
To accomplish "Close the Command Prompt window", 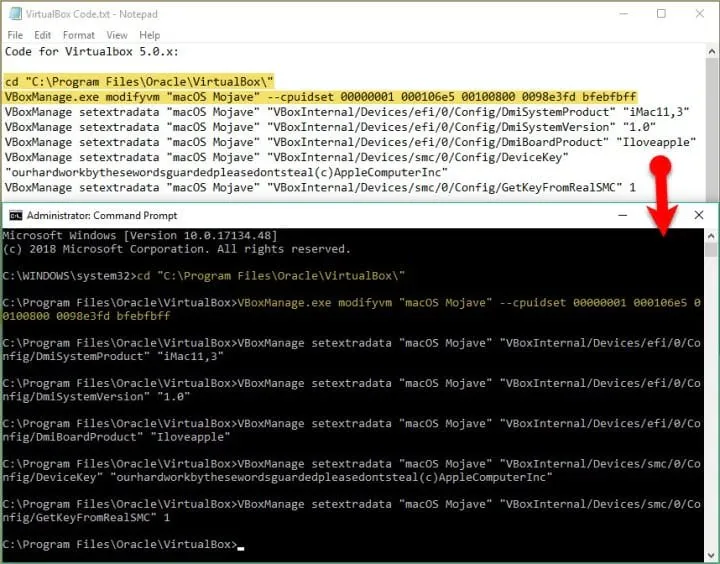I will click(699, 215).
